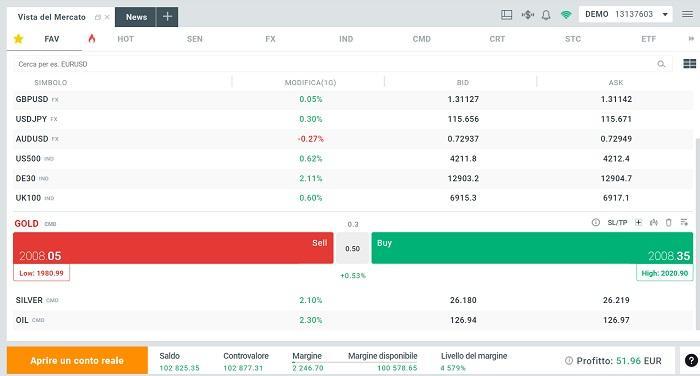700x376 pixels.
Task: Select the FX category tab
Action: [270, 39]
